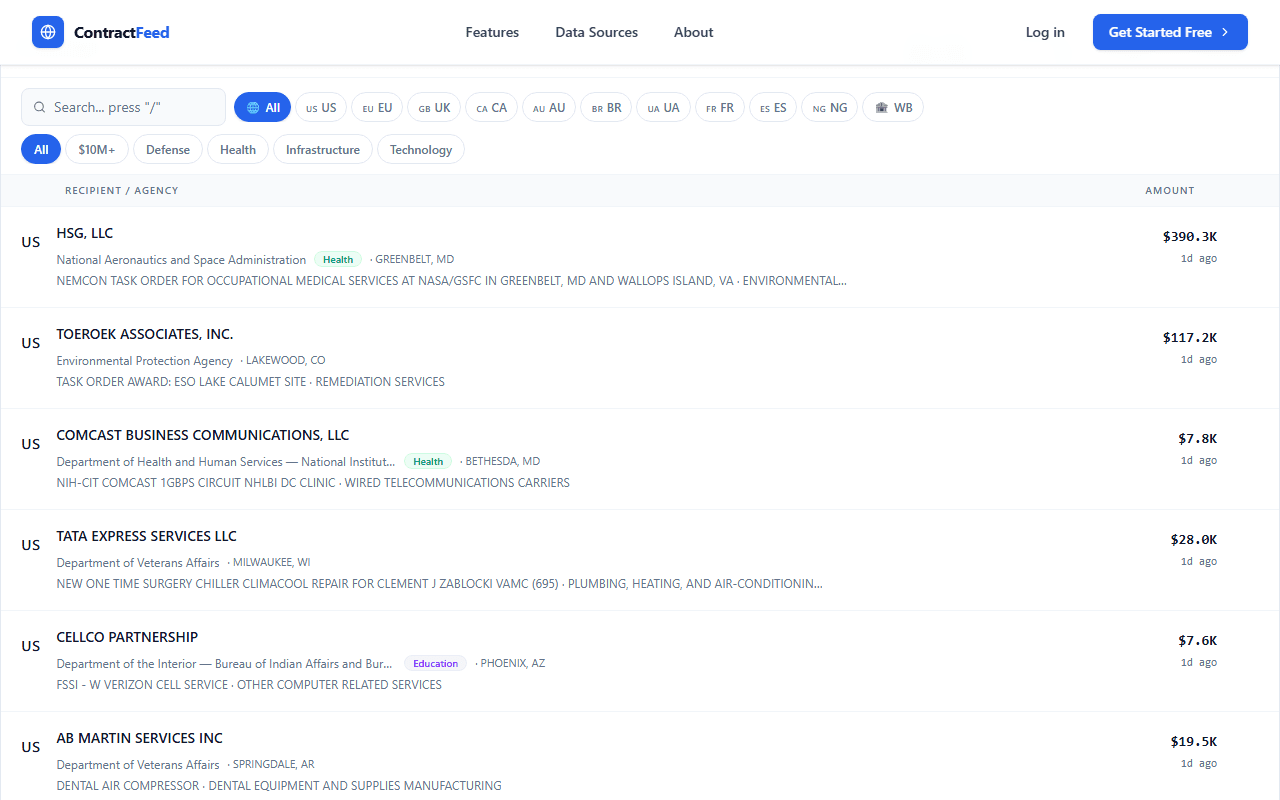
Task: Select the AU country filter
Action: [549, 107]
